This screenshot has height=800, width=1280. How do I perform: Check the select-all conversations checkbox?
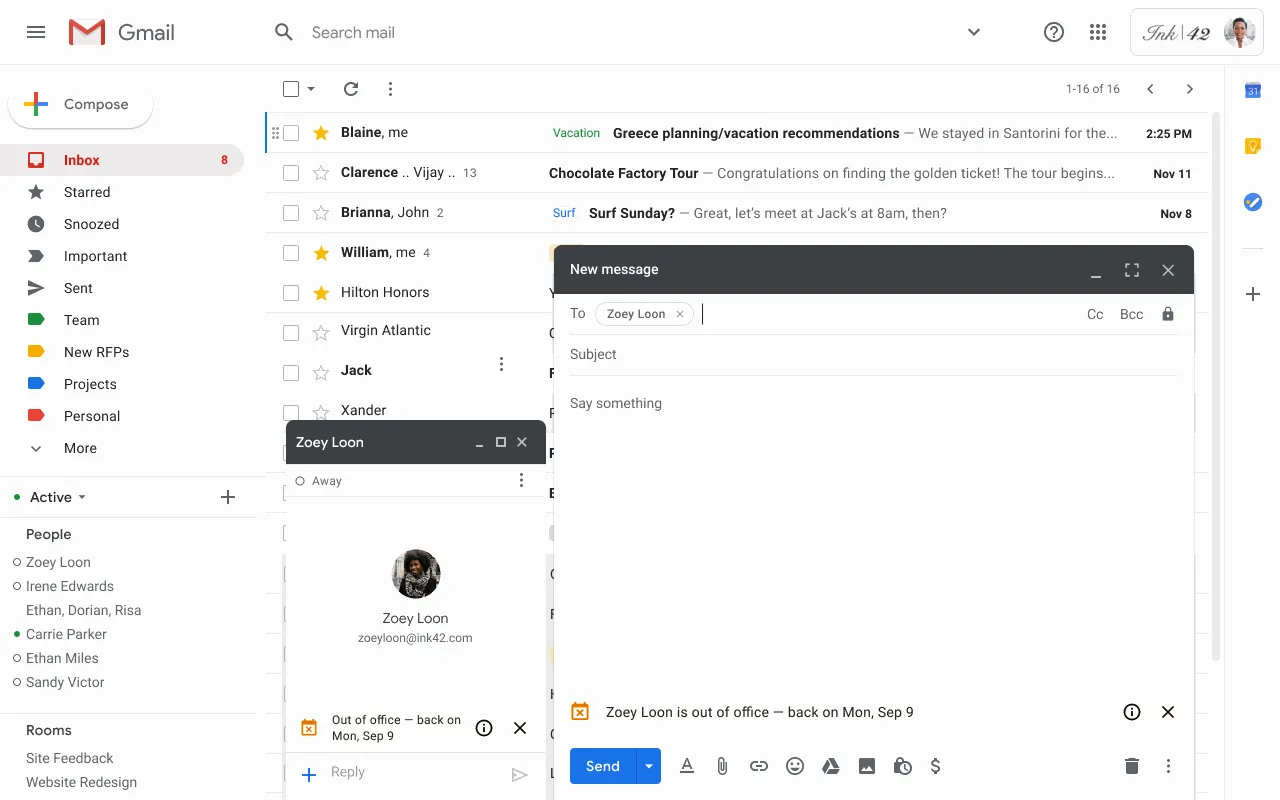point(289,89)
